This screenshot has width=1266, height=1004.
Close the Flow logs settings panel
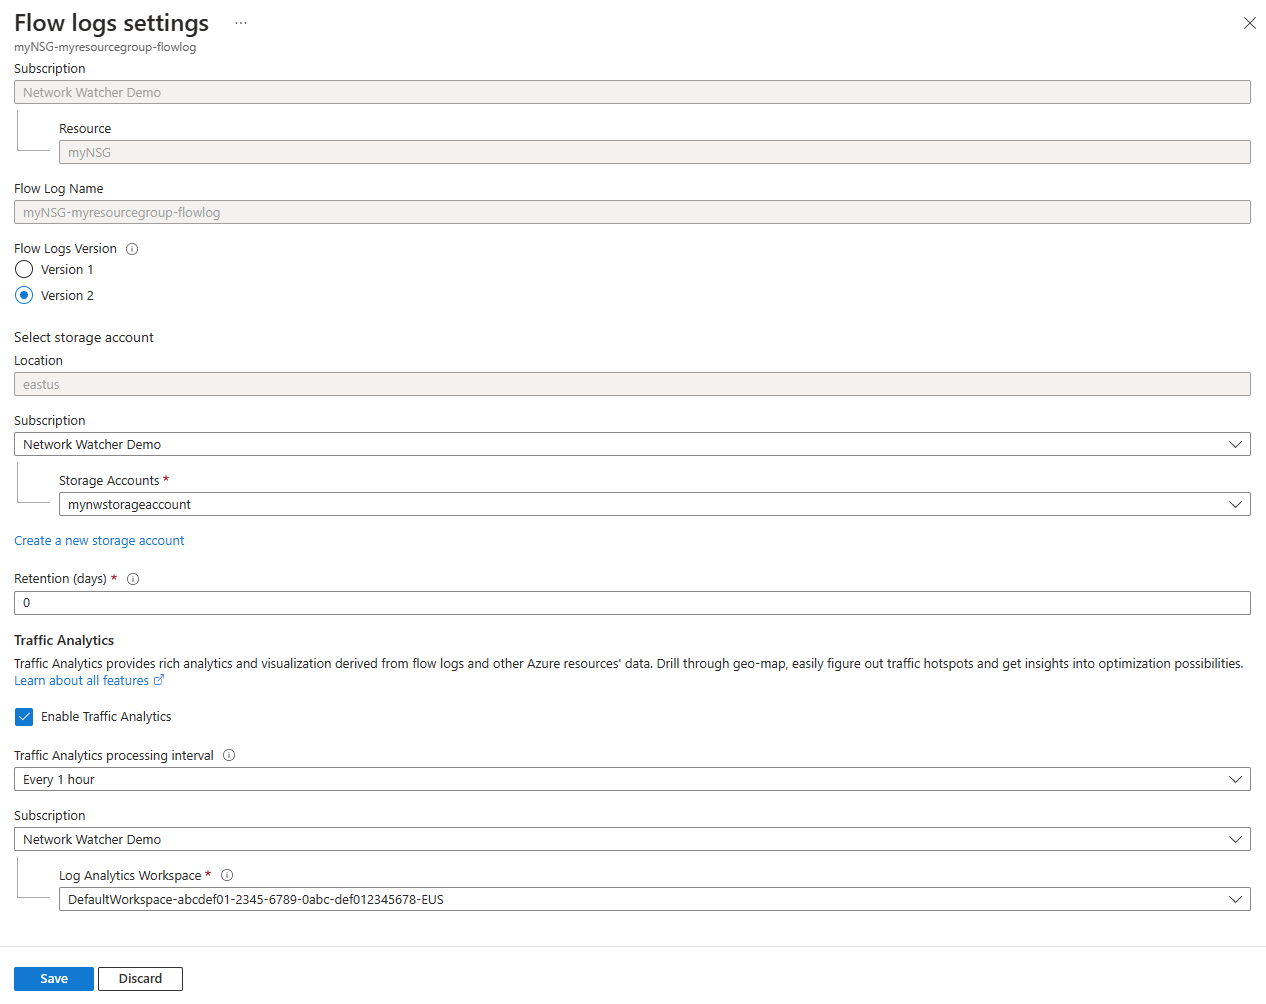(1249, 23)
